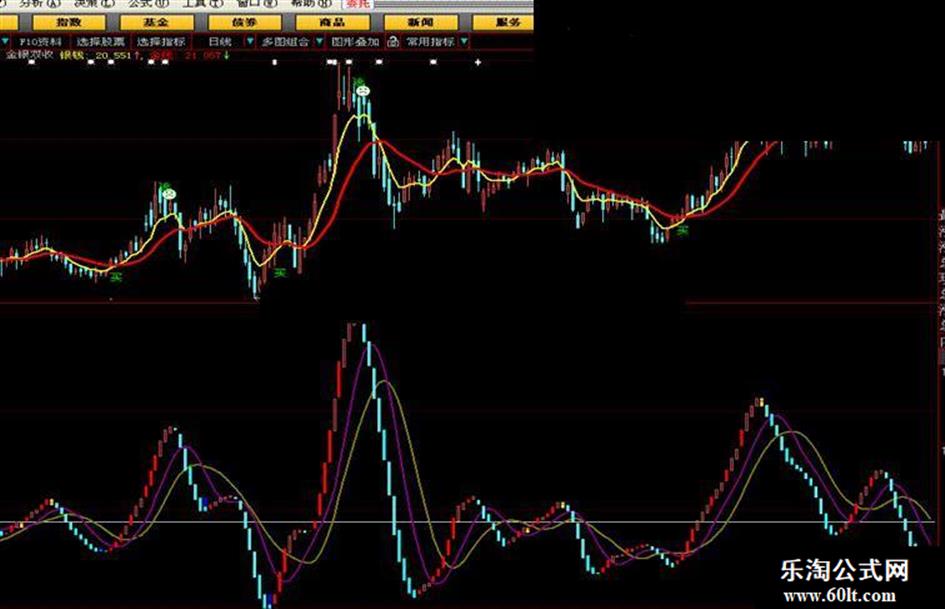945x609 pixels.
Task: Expand dropdown arrow next to 日线
Action: 250,42
